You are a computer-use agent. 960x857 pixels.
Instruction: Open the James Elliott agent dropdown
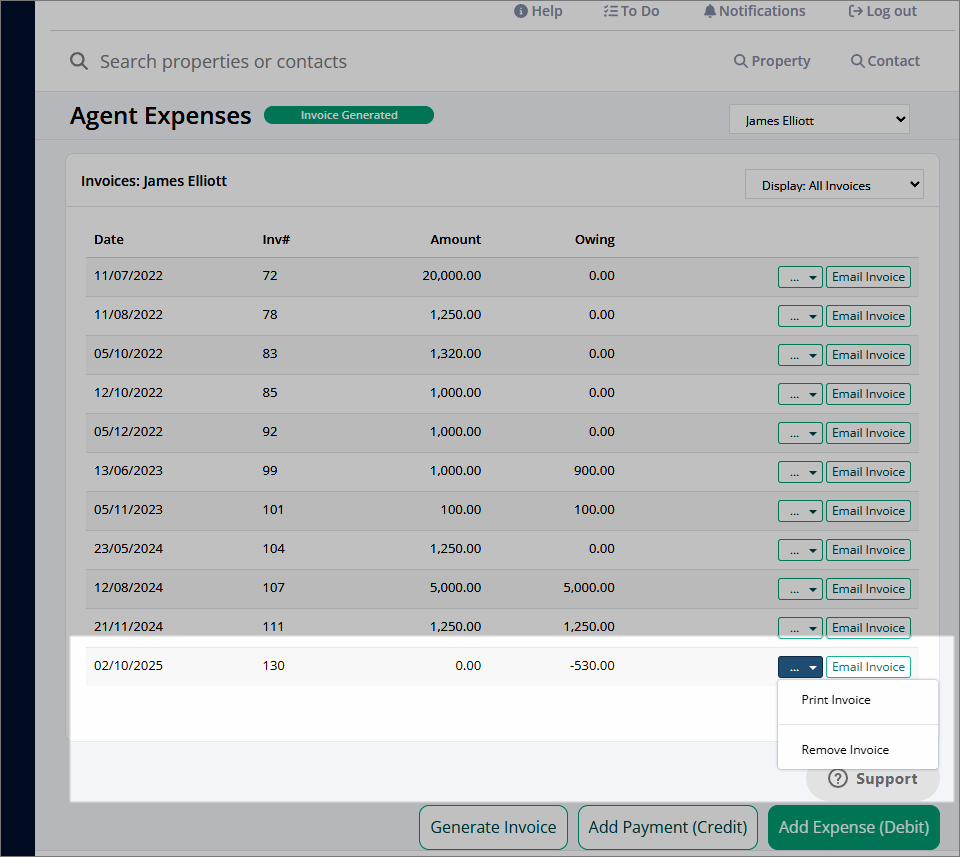pyautogui.click(x=819, y=119)
